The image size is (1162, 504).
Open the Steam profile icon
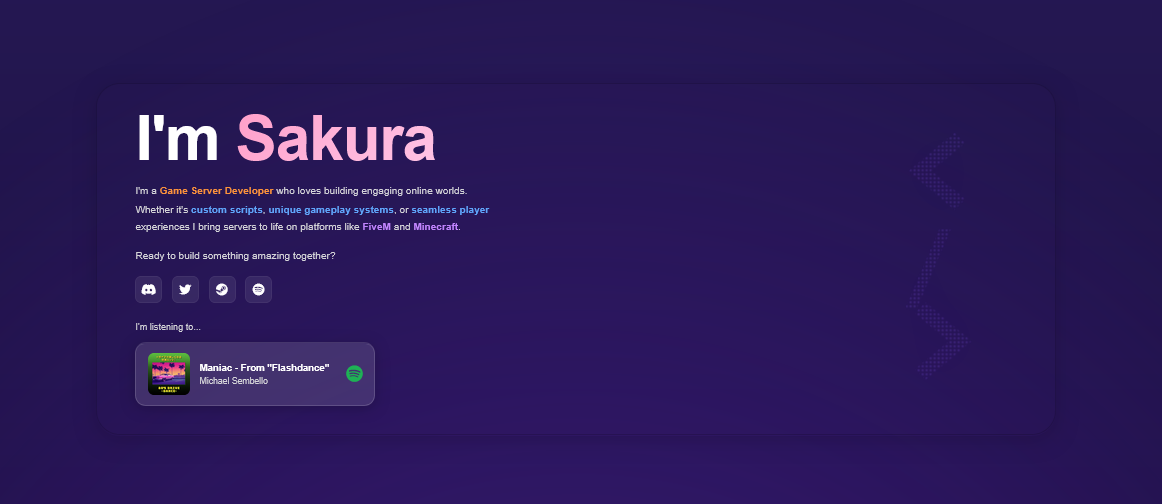click(x=222, y=290)
